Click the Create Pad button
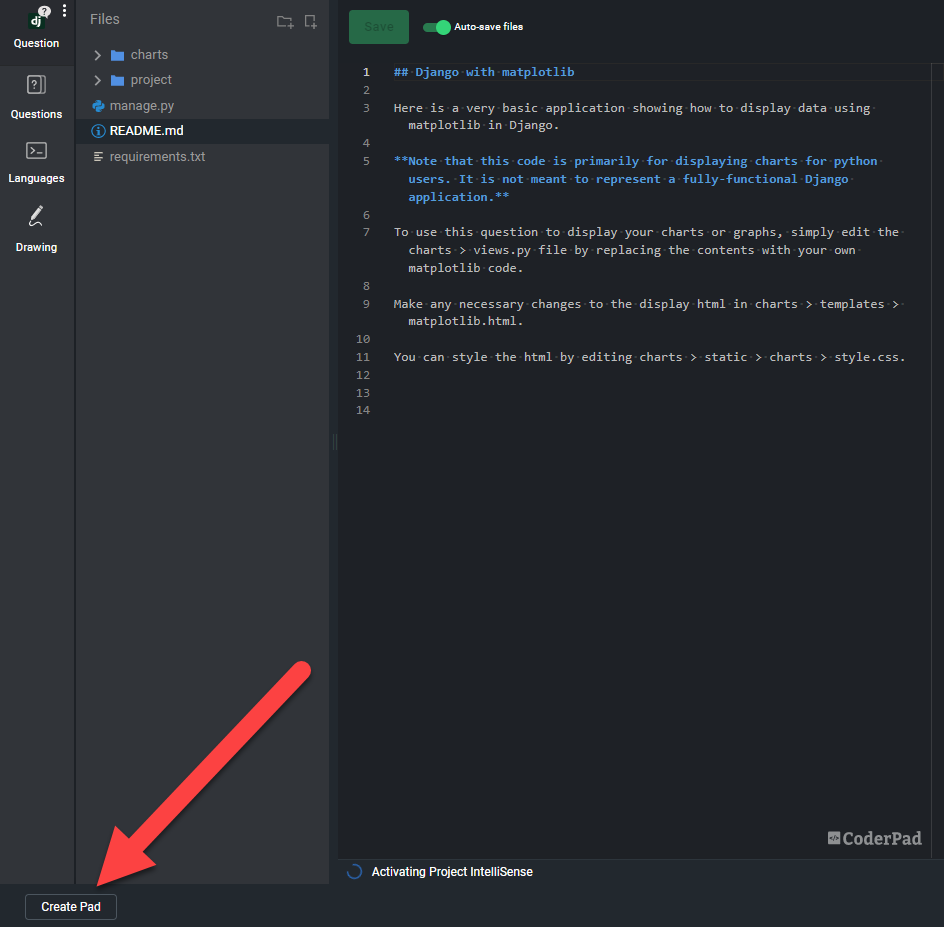This screenshot has height=927, width=944. pyautogui.click(x=70, y=906)
